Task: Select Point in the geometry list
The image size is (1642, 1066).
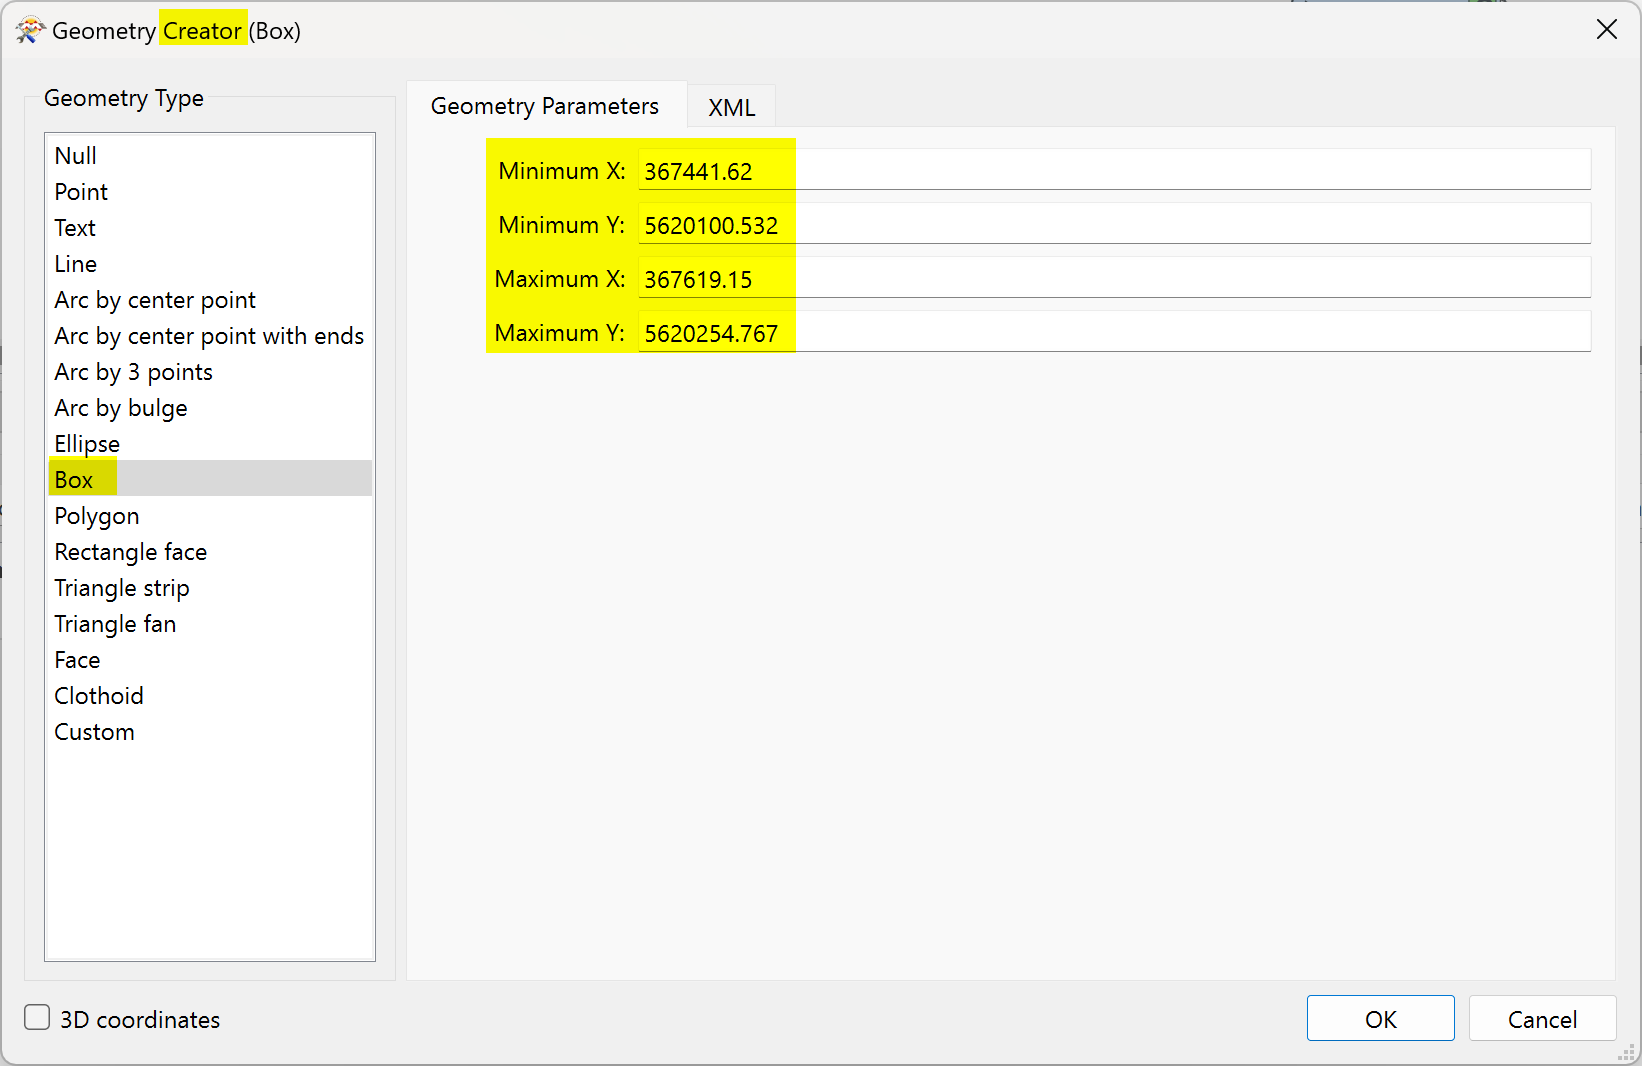Action: 81,192
